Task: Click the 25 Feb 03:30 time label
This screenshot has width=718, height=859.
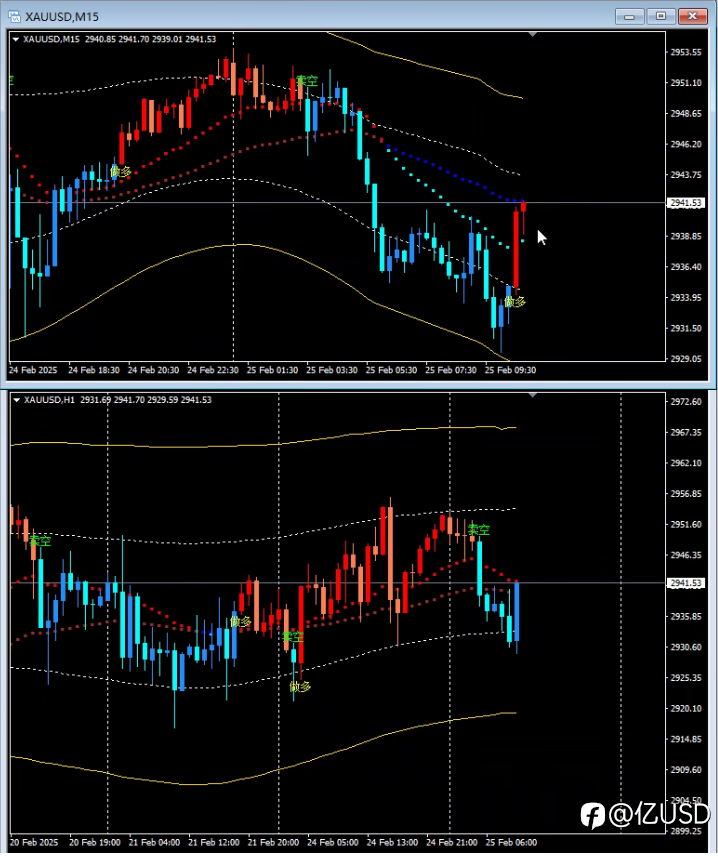Action: pyautogui.click(x=332, y=370)
